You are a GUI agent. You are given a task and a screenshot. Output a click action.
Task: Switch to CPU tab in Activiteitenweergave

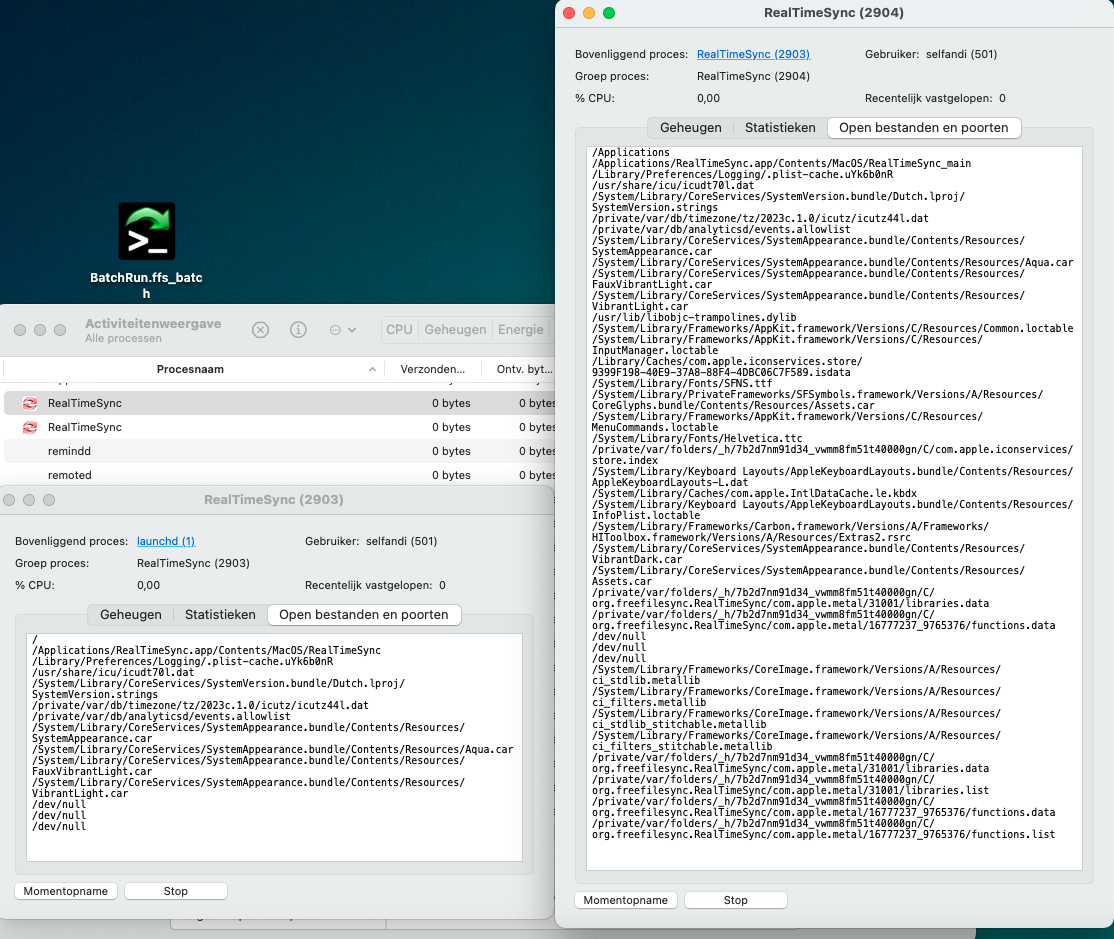coord(399,330)
